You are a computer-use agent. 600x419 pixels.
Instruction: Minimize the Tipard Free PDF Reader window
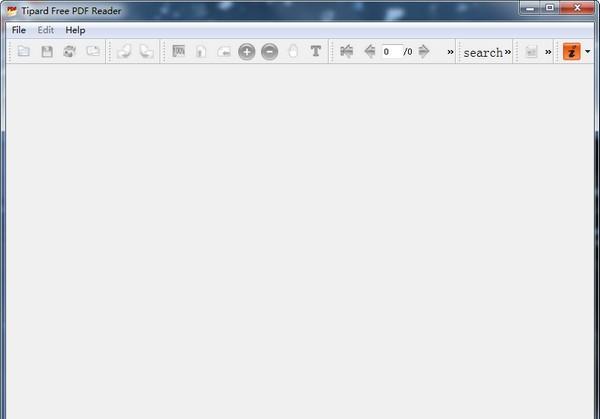[530, 8]
